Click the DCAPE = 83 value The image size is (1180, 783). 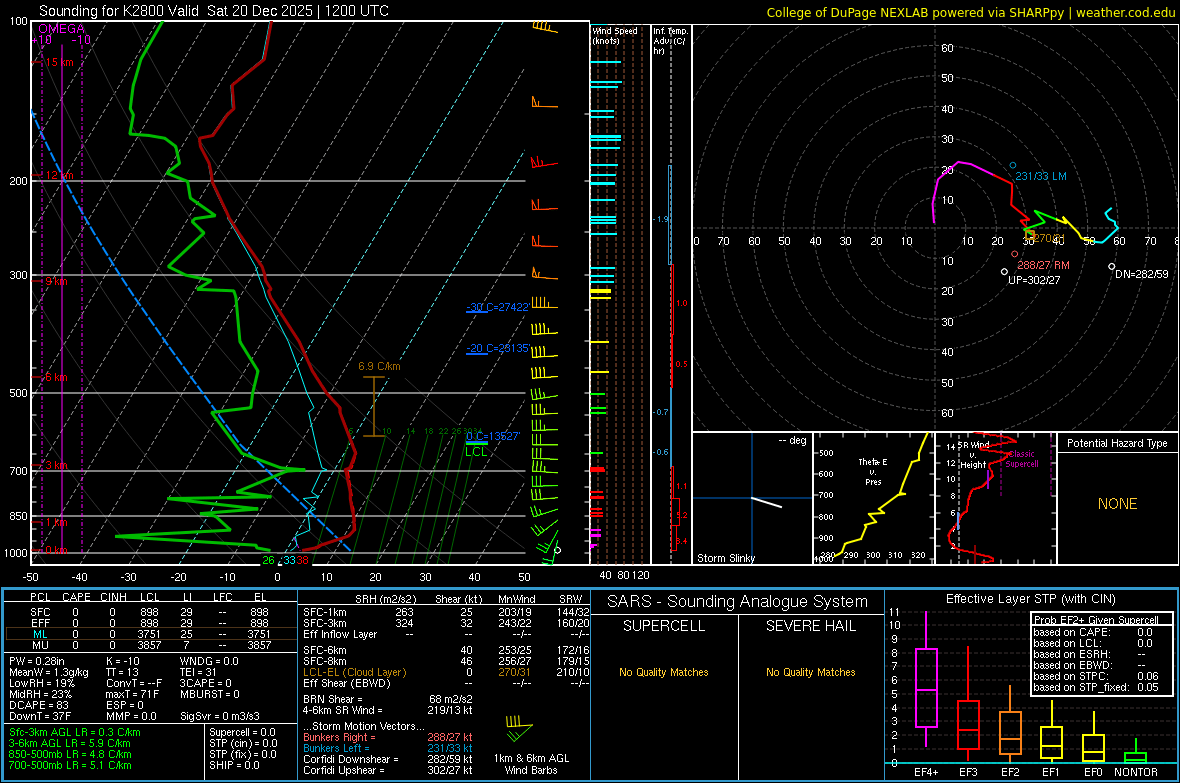38,705
